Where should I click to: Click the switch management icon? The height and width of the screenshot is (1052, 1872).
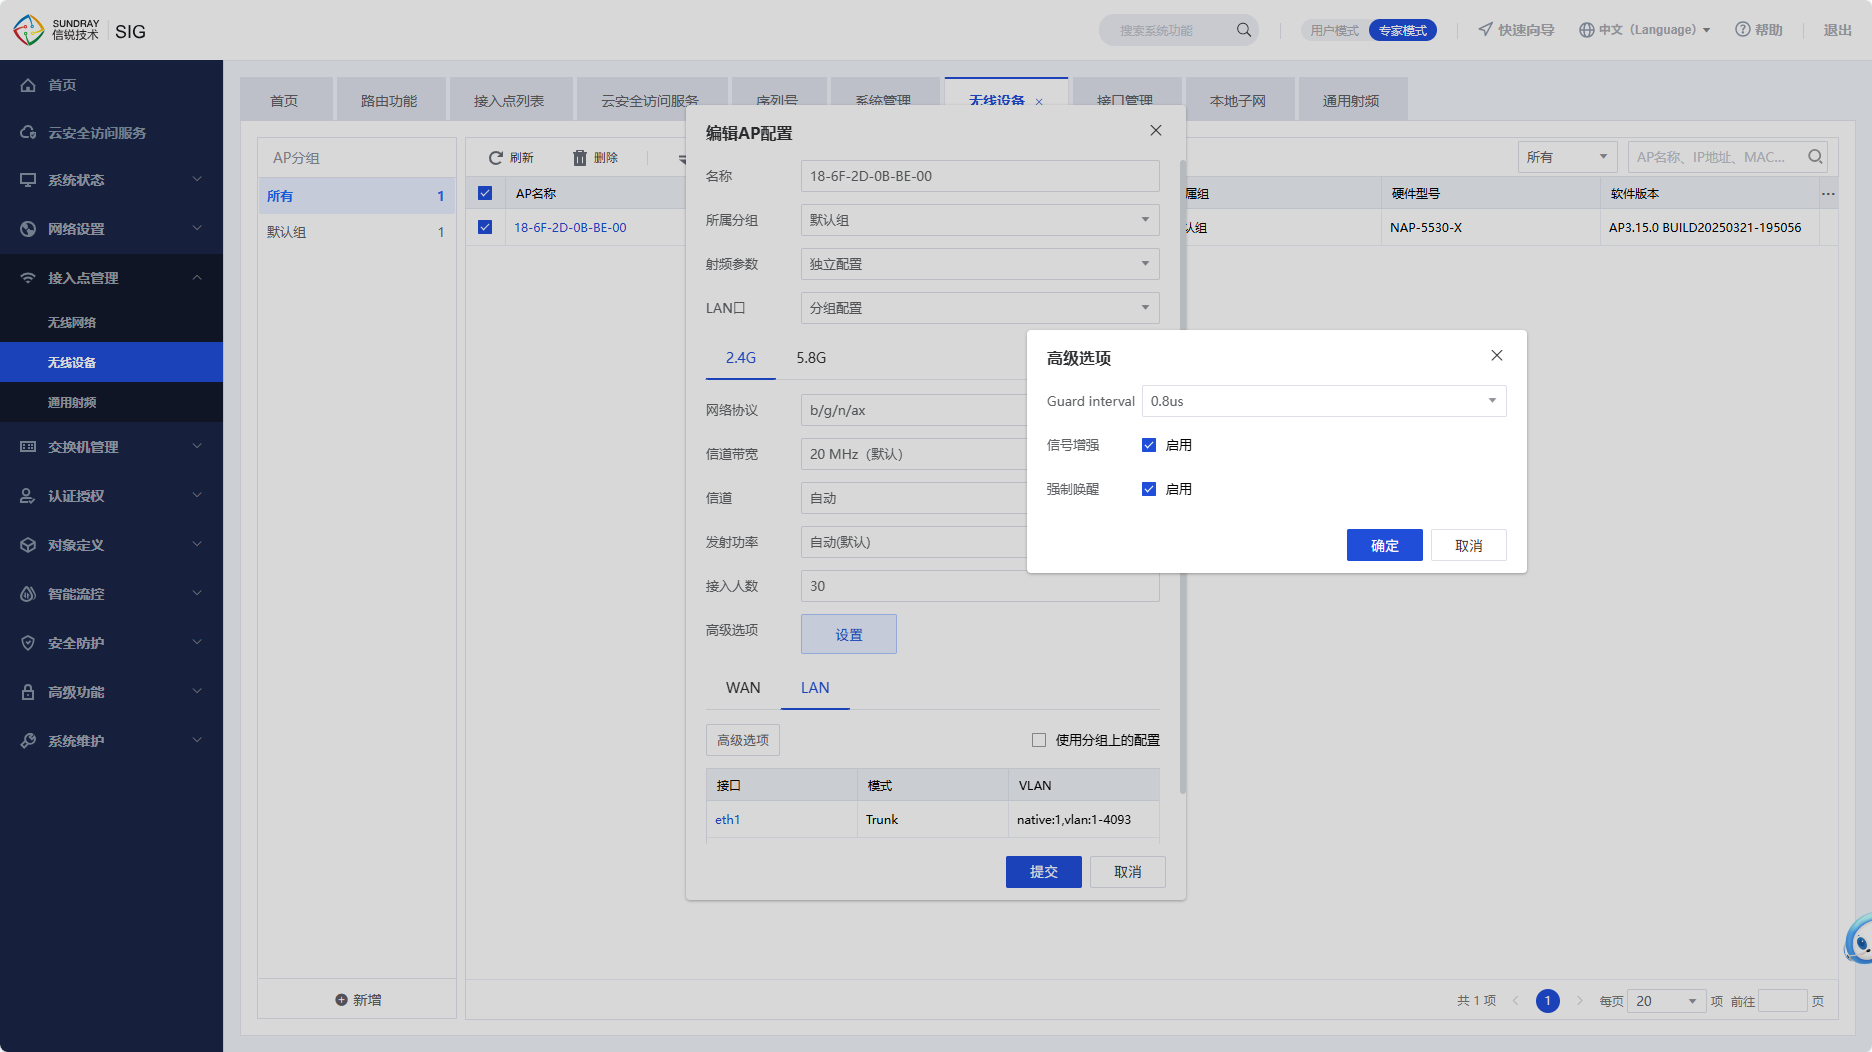tap(28, 447)
